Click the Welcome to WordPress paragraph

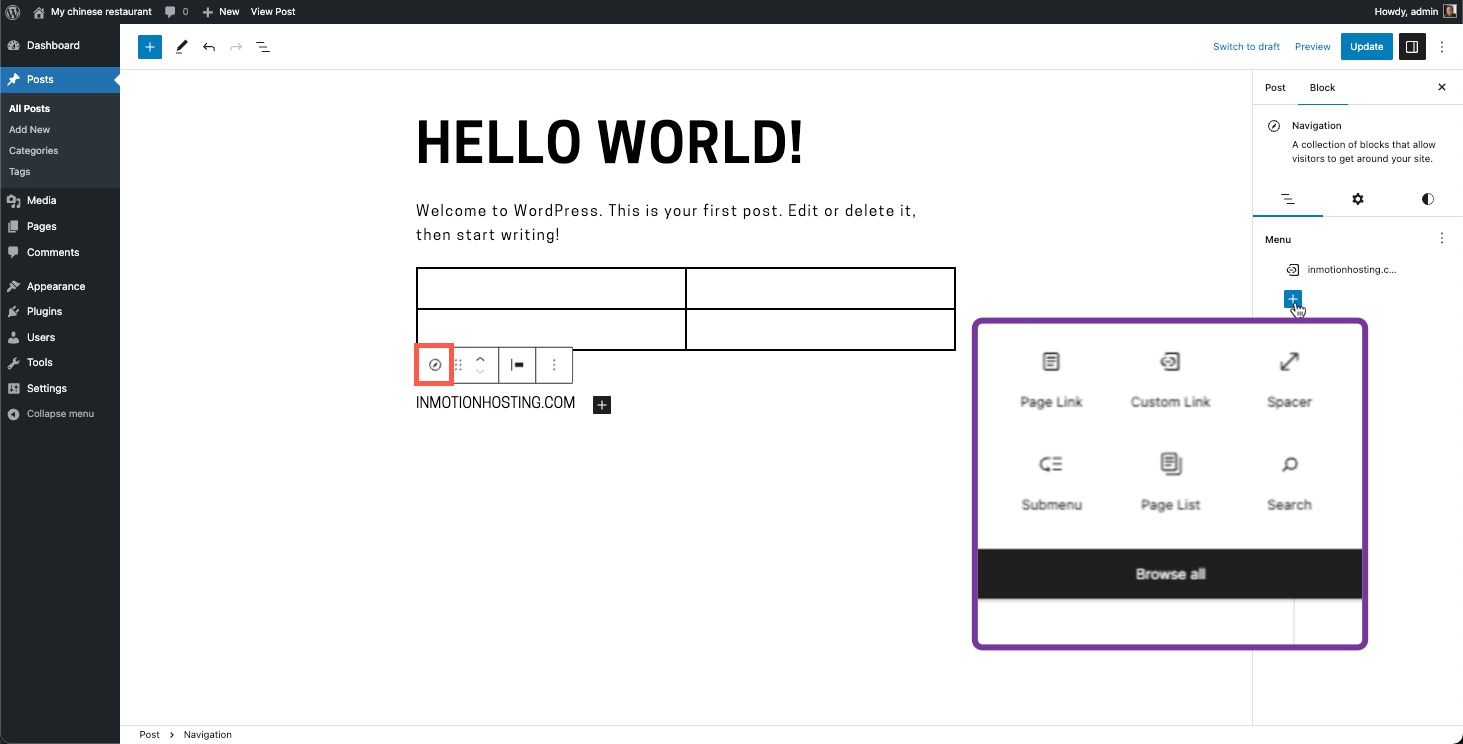pyautogui.click(x=666, y=223)
